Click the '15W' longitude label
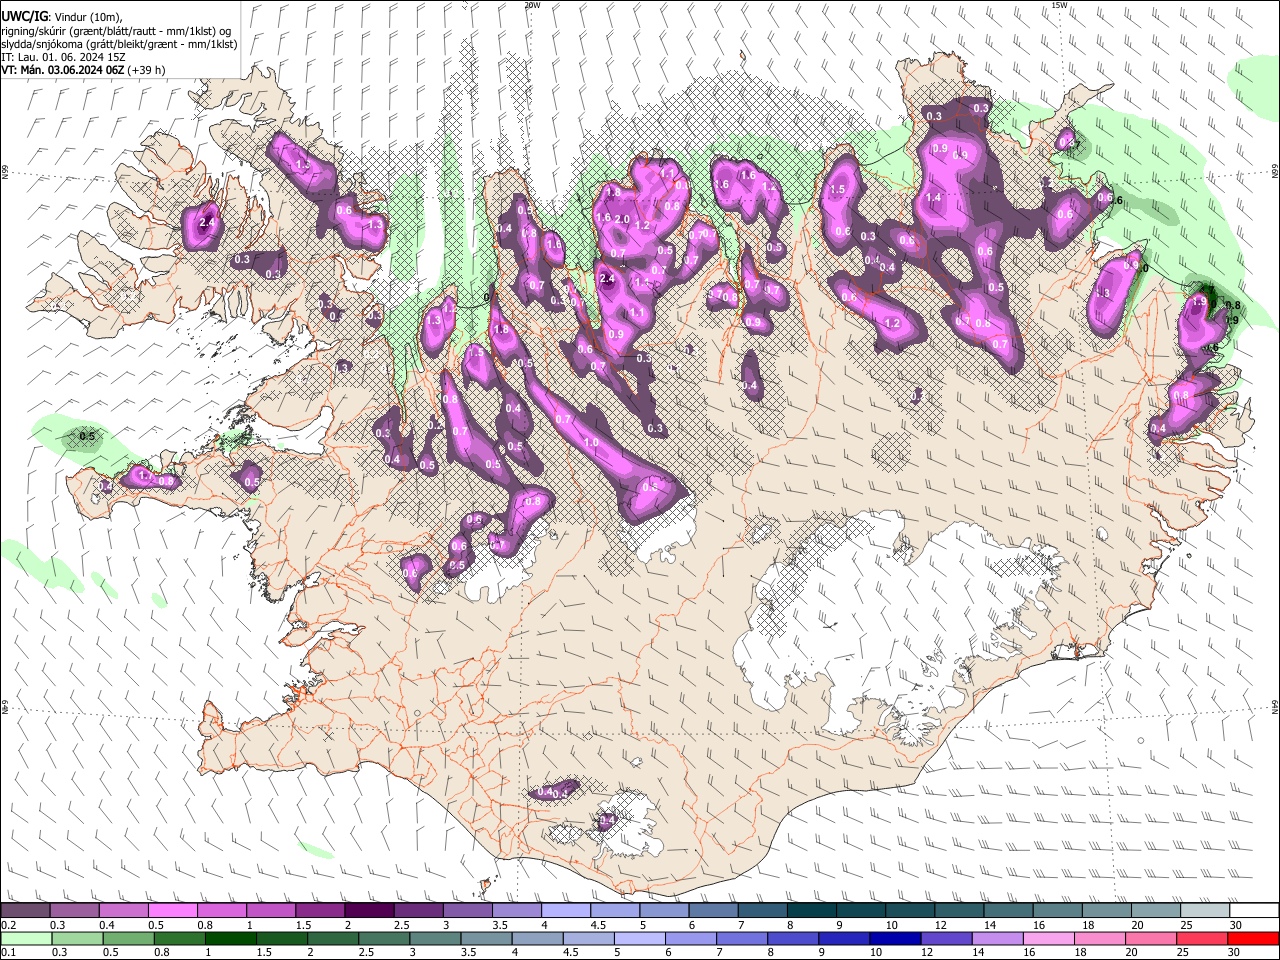 1059,5
